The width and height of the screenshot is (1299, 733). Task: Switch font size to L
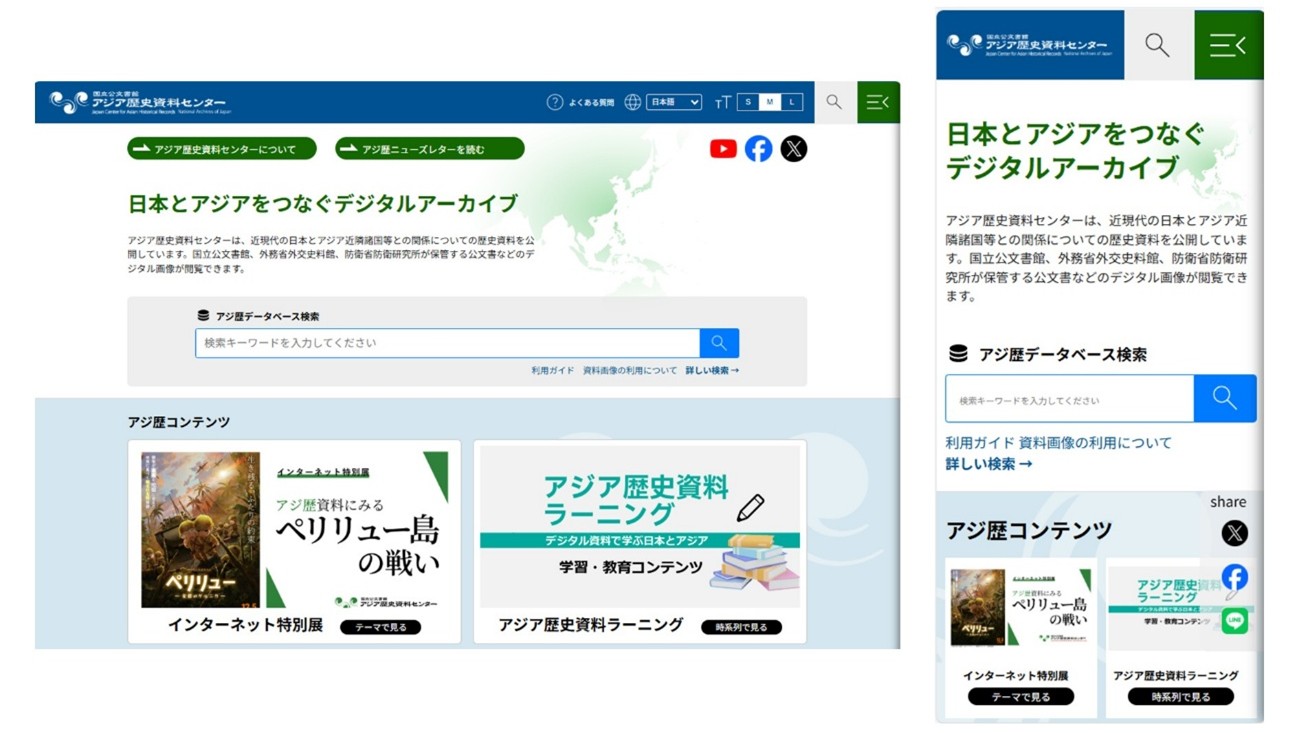tap(792, 102)
